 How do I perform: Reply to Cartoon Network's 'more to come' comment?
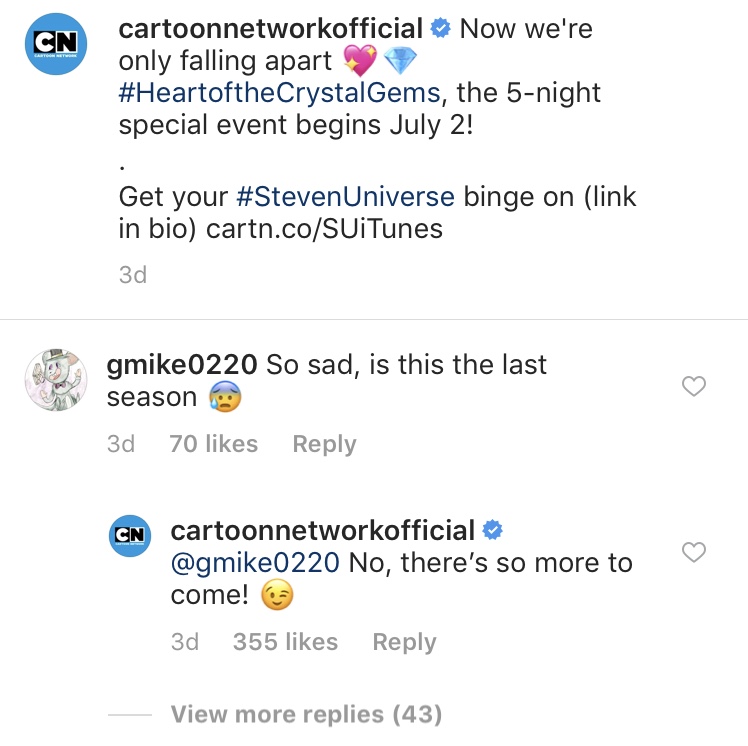click(404, 642)
